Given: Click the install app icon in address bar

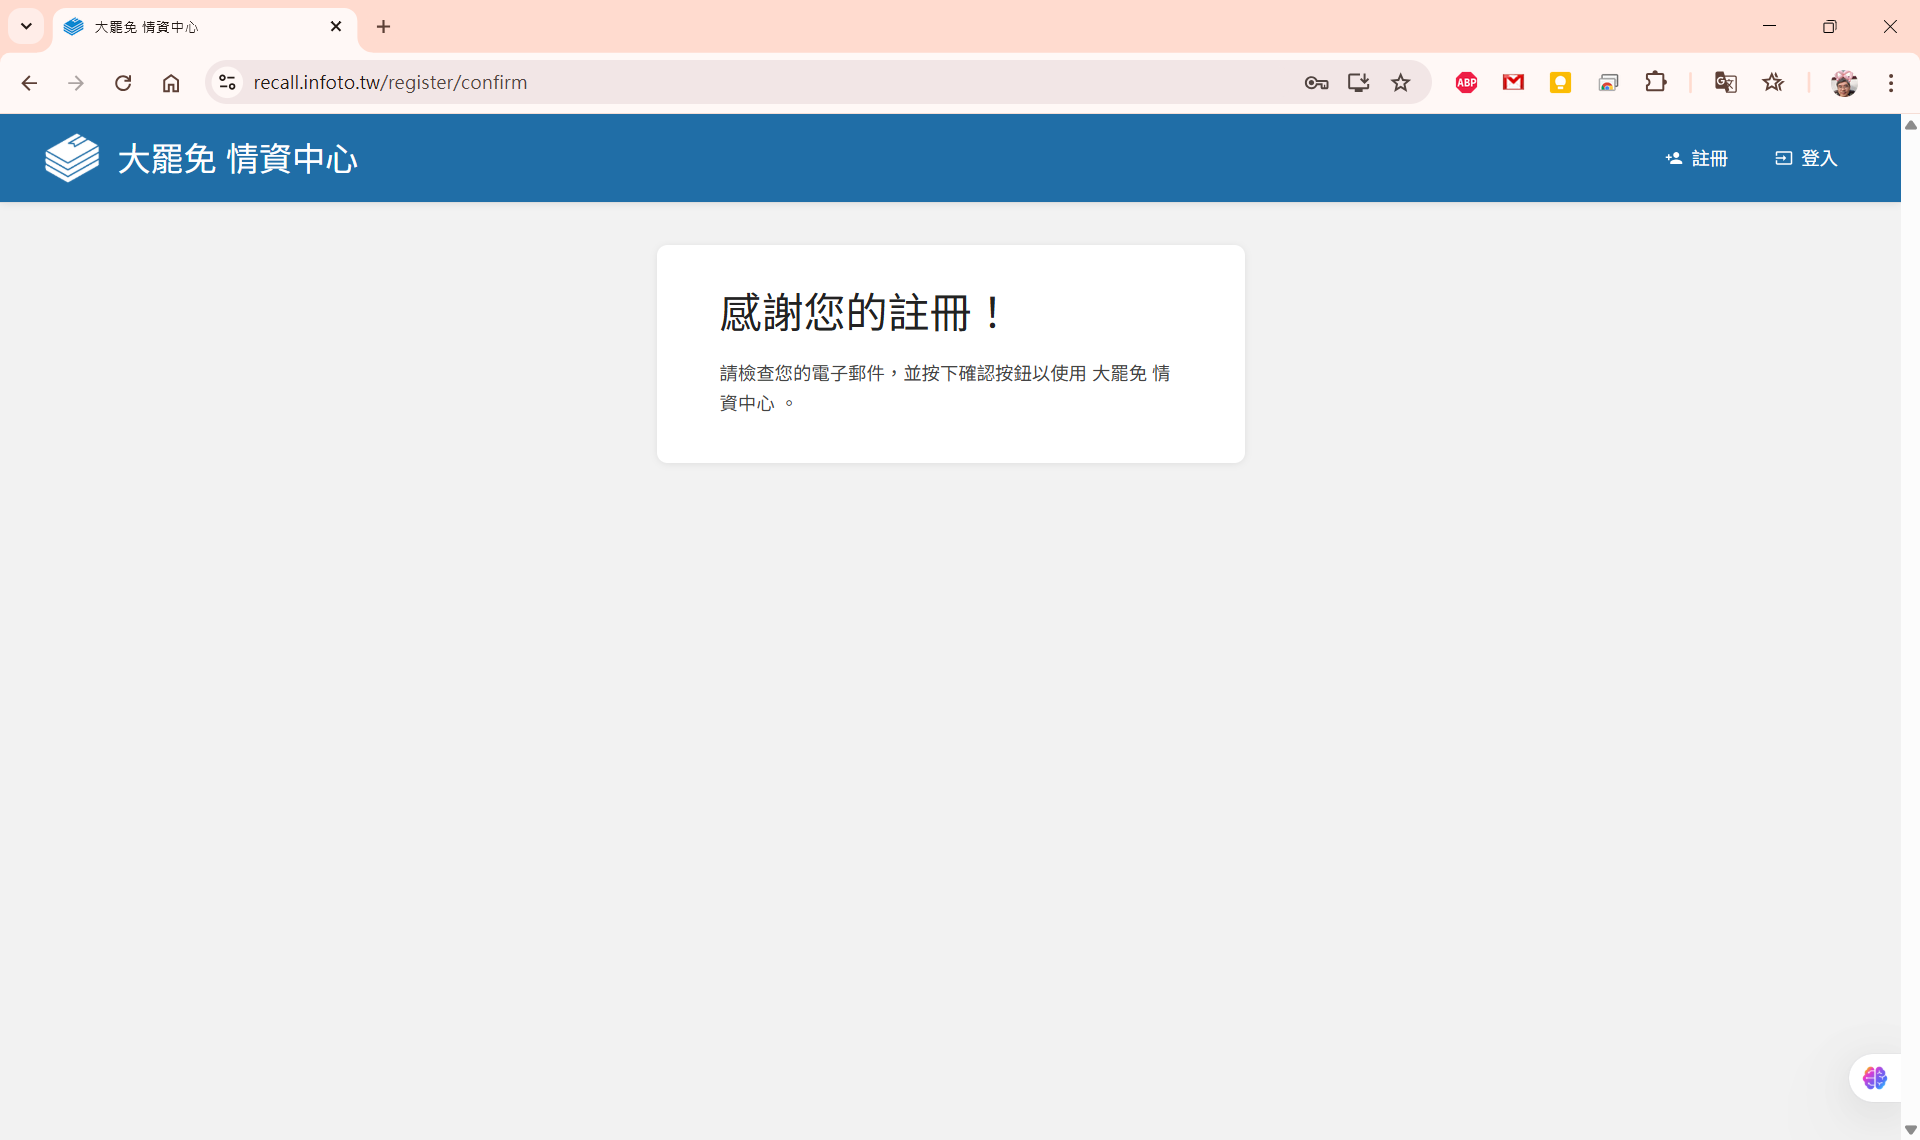Looking at the screenshot, I should coord(1358,83).
